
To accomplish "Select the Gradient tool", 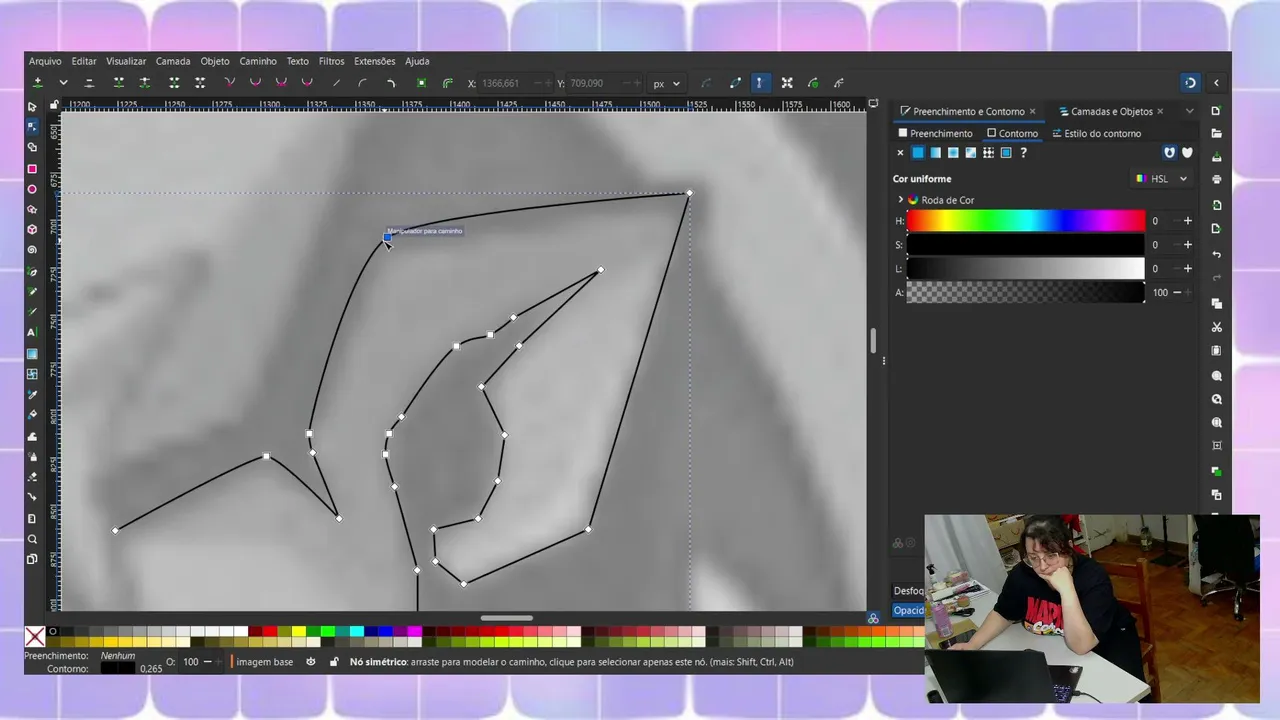I will 32,353.
